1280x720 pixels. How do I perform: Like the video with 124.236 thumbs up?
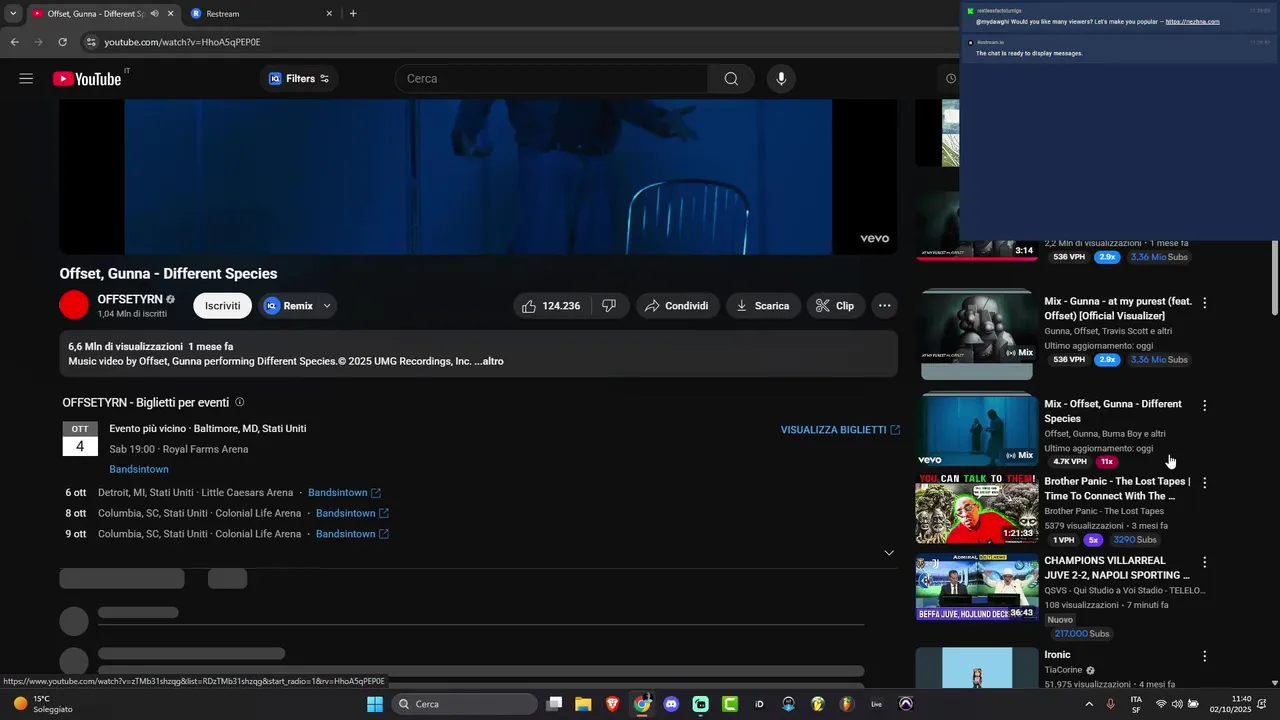[x=551, y=306]
